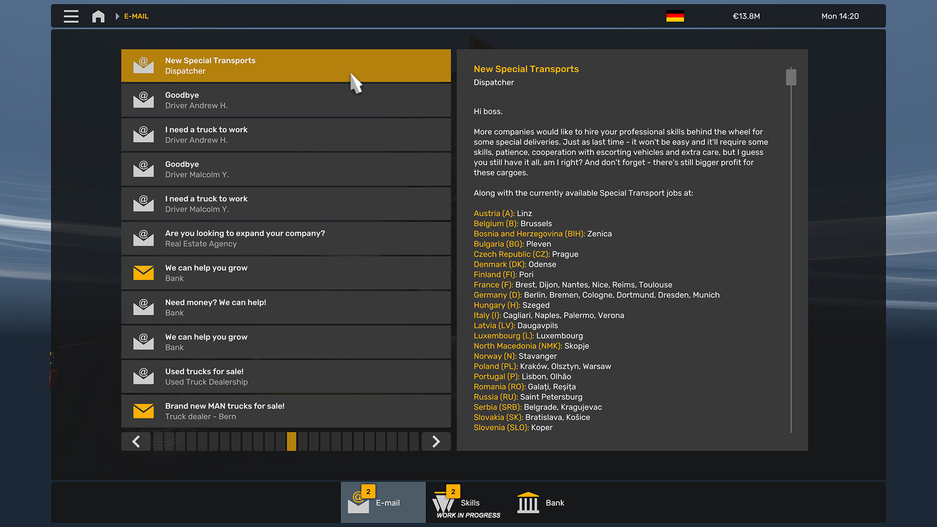The width and height of the screenshot is (937, 527).
Task: Click the E-MAIL breadcrumb label
Action: [x=136, y=16]
